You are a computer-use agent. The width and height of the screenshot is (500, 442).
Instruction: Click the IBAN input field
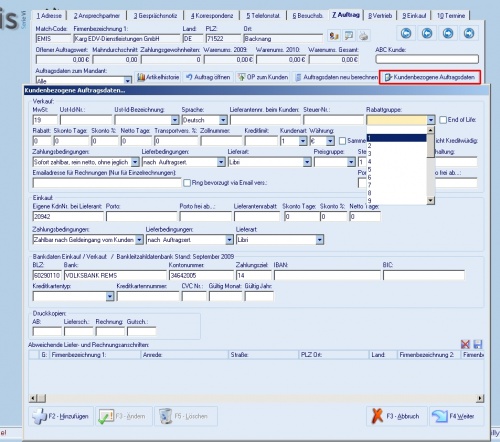pos(327,275)
